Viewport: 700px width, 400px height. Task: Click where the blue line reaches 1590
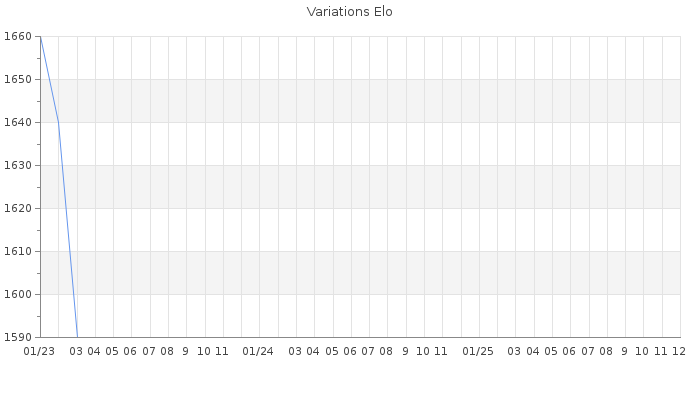[x=77, y=337]
